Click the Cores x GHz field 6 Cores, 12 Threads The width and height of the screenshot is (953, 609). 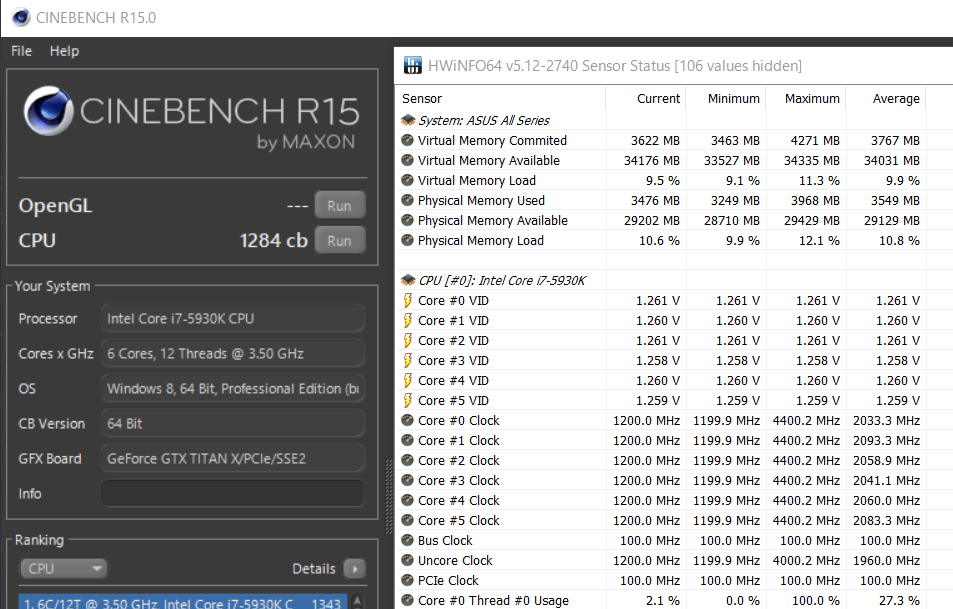pyautogui.click(x=233, y=354)
